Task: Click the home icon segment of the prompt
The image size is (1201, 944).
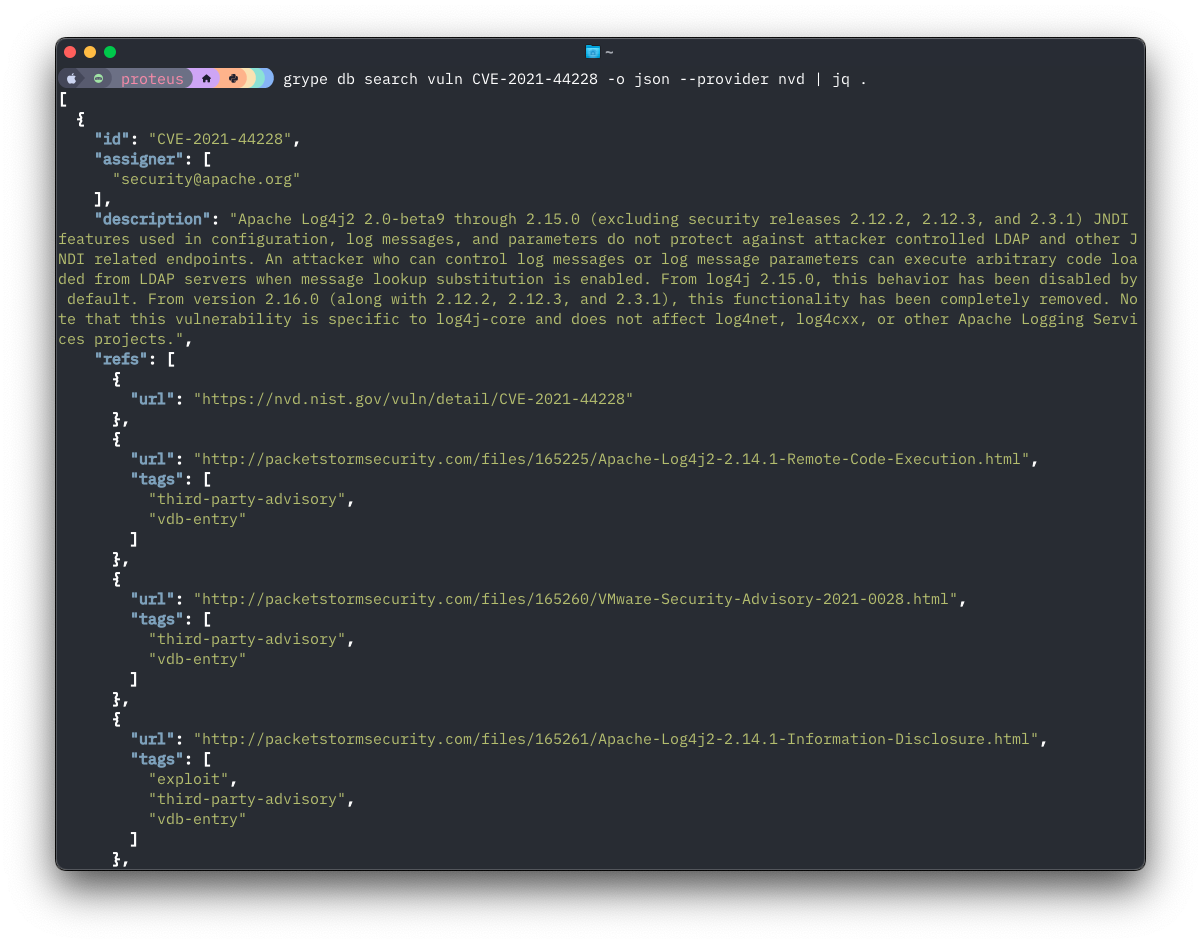Action: point(206,78)
